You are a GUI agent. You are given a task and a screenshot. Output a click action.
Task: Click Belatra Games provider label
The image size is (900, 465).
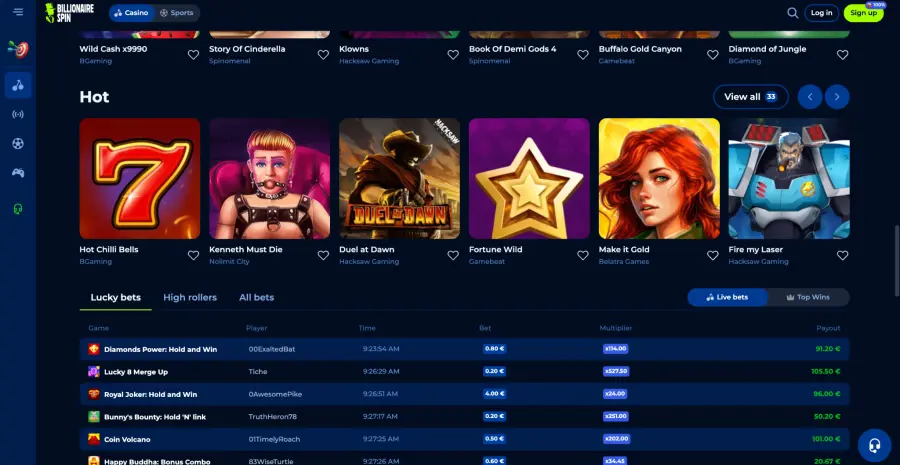623,262
